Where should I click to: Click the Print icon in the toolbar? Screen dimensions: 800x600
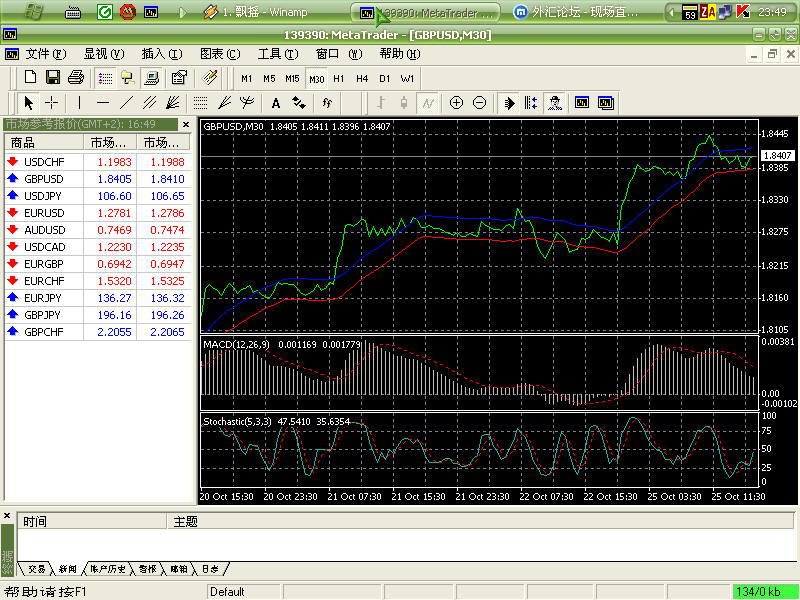pyautogui.click(x=76, y=77)
